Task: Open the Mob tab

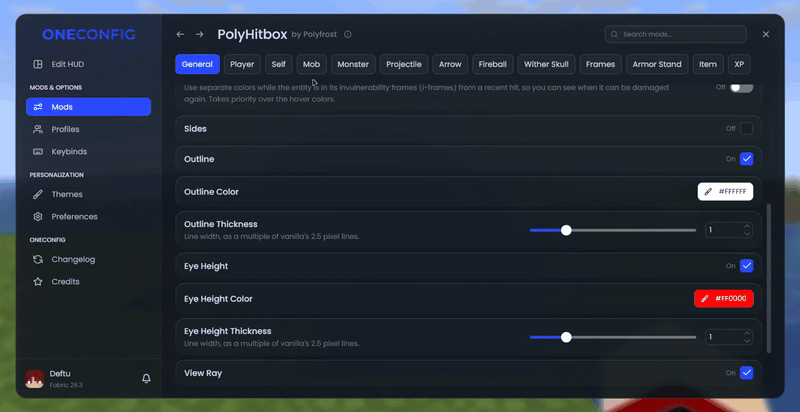Action: coord(312,64)
